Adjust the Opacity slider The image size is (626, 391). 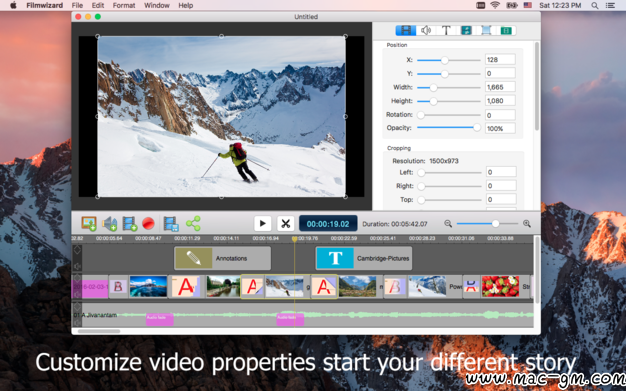[x=449, y=128]
